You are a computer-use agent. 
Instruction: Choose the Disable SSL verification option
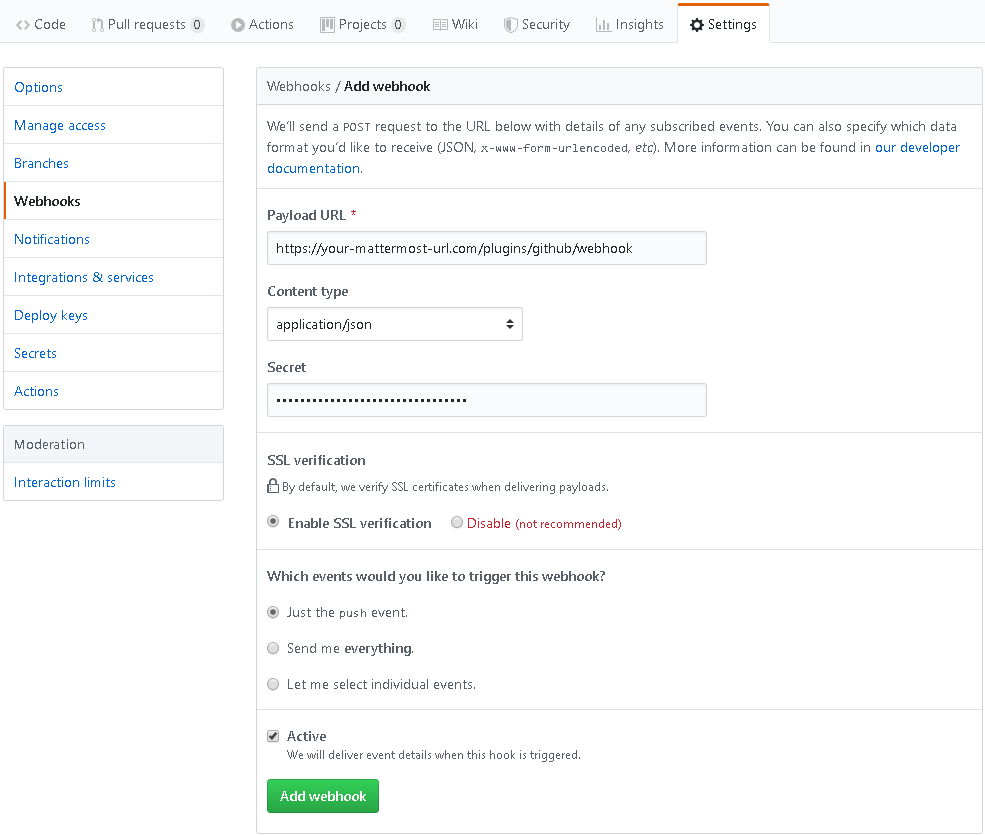(457, 522)
